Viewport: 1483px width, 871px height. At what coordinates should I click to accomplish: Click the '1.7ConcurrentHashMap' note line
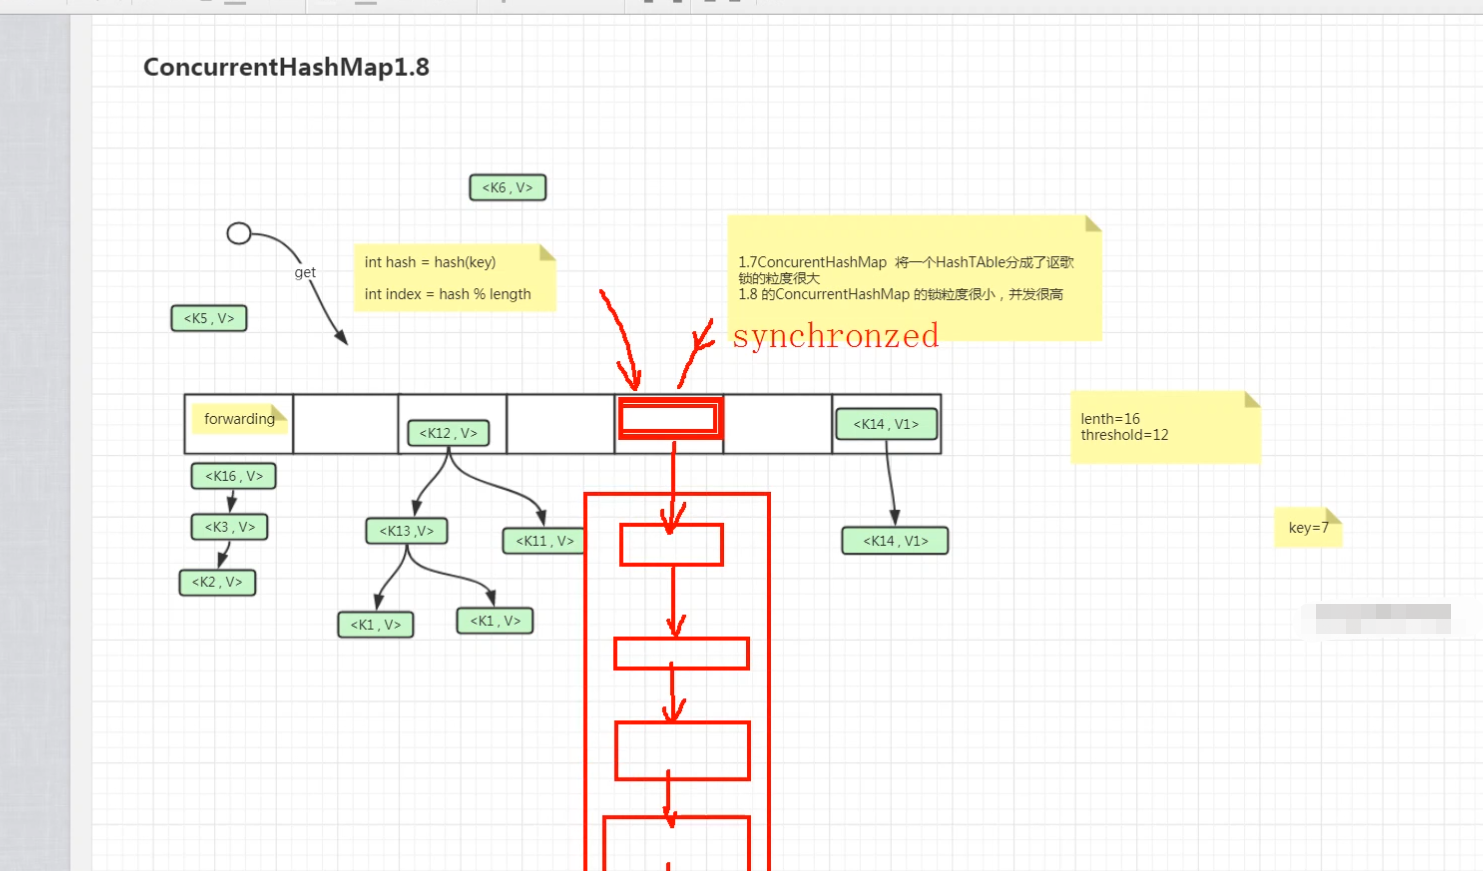tap(906, 262)
